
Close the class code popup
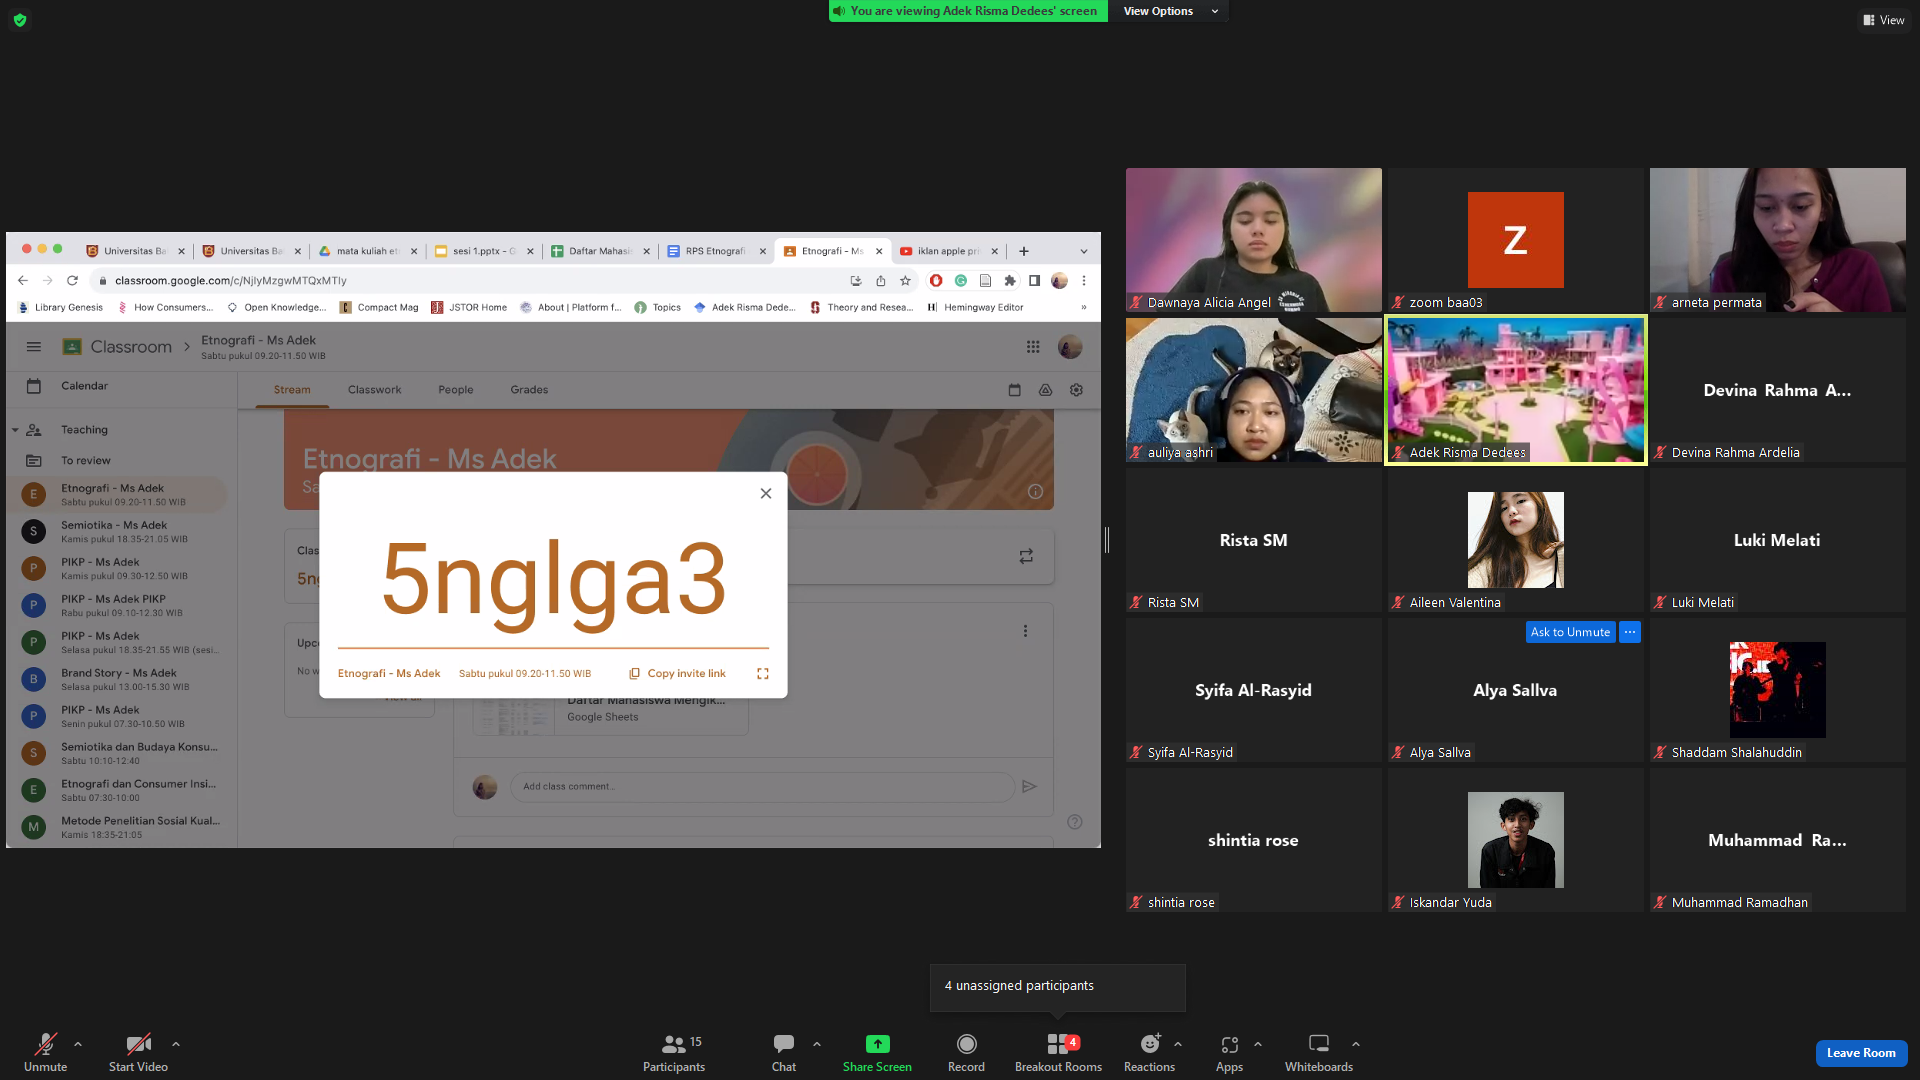coord(766,493)
